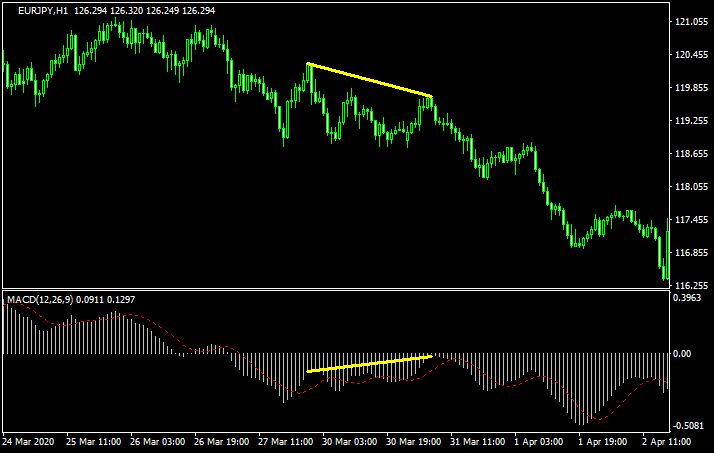The width and height of the screenshot is (714, 453).
Task: Click the 26 Mar 03:00 time label
Action: pos(160,441)
